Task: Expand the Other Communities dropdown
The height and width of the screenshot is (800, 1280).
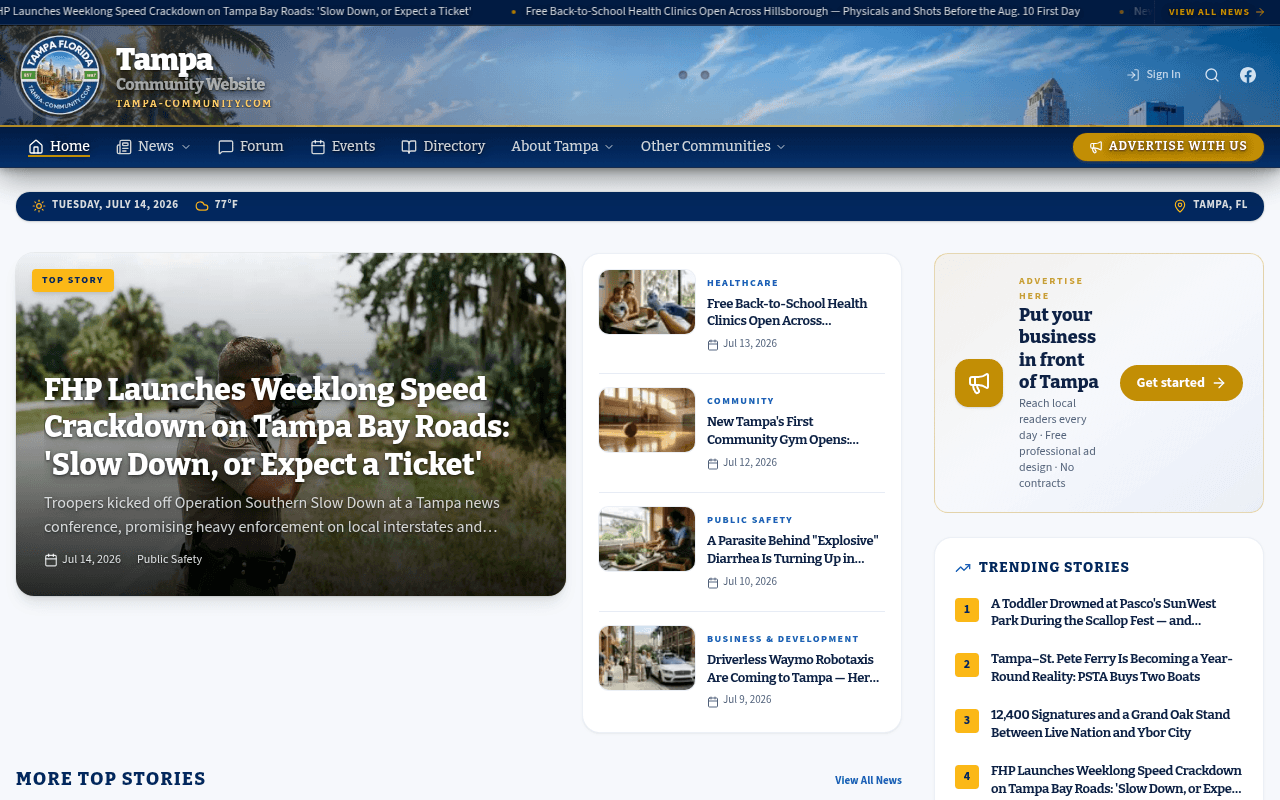Action: pyautogui.click(x=713, y=147)
